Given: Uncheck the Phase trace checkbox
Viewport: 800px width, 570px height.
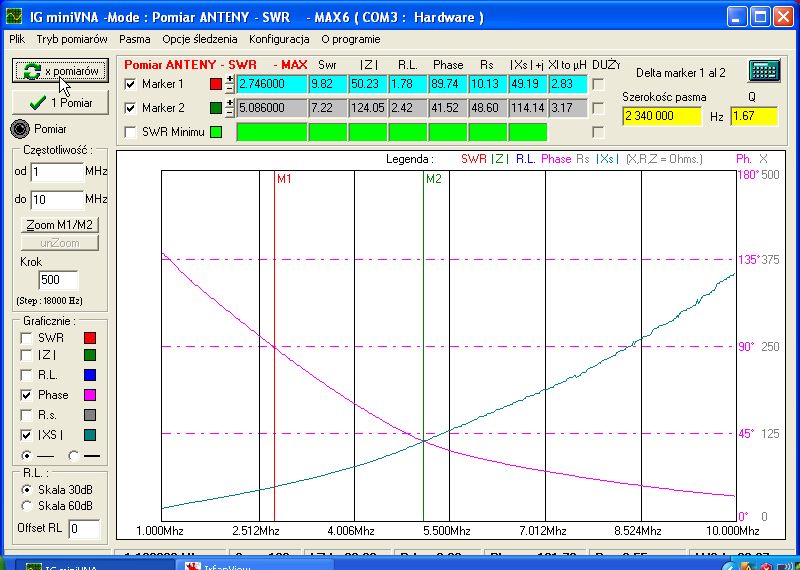Looking at the screenshot, I should pyautogui.click(x=28, y=396).
